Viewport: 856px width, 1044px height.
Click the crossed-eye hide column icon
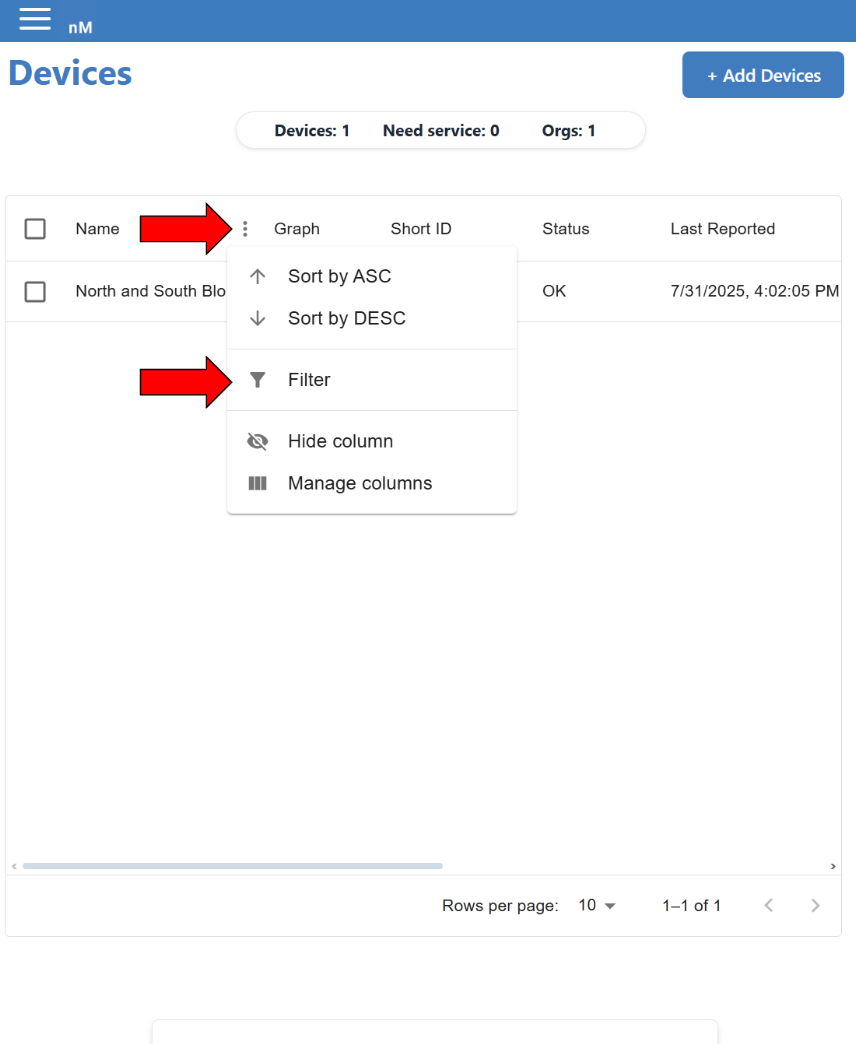click(x=258, y=441)
